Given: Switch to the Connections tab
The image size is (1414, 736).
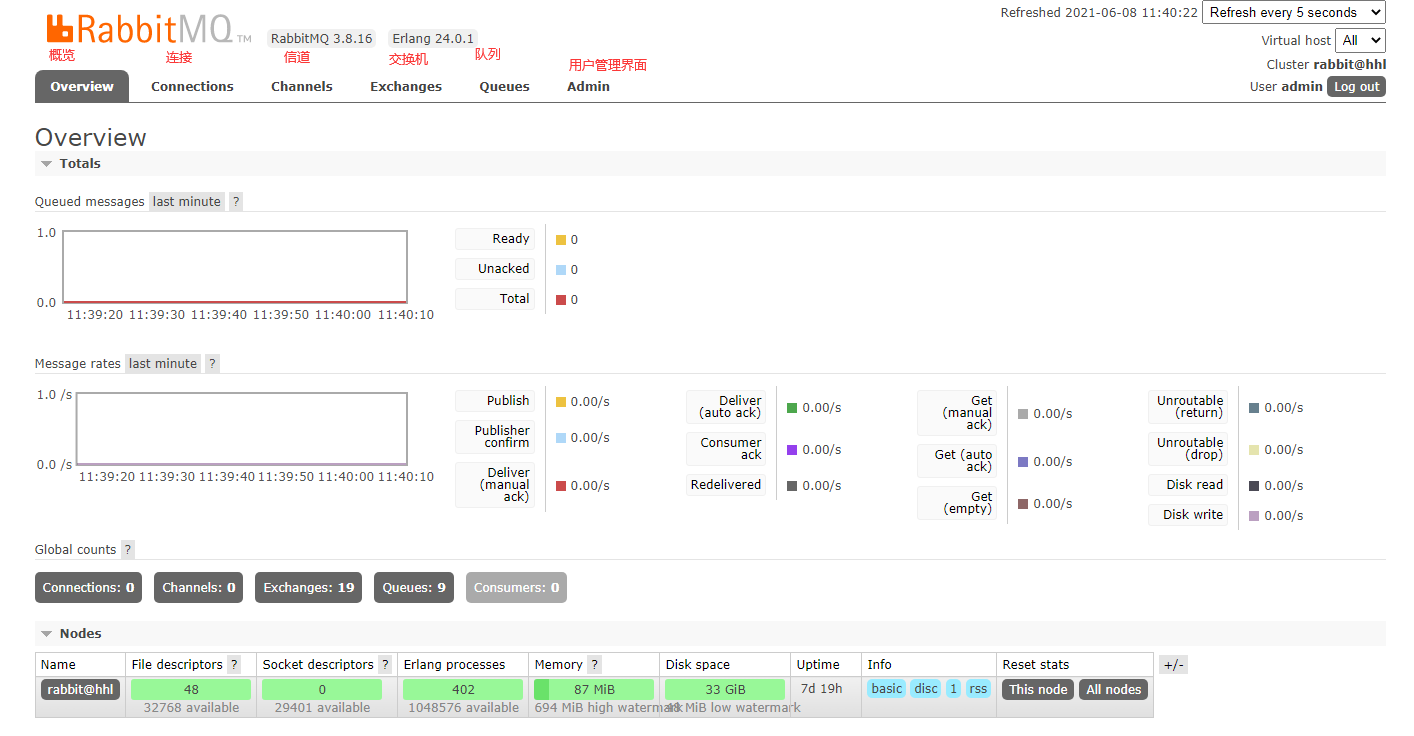Looking at the screenshot, I should point(192,86).
